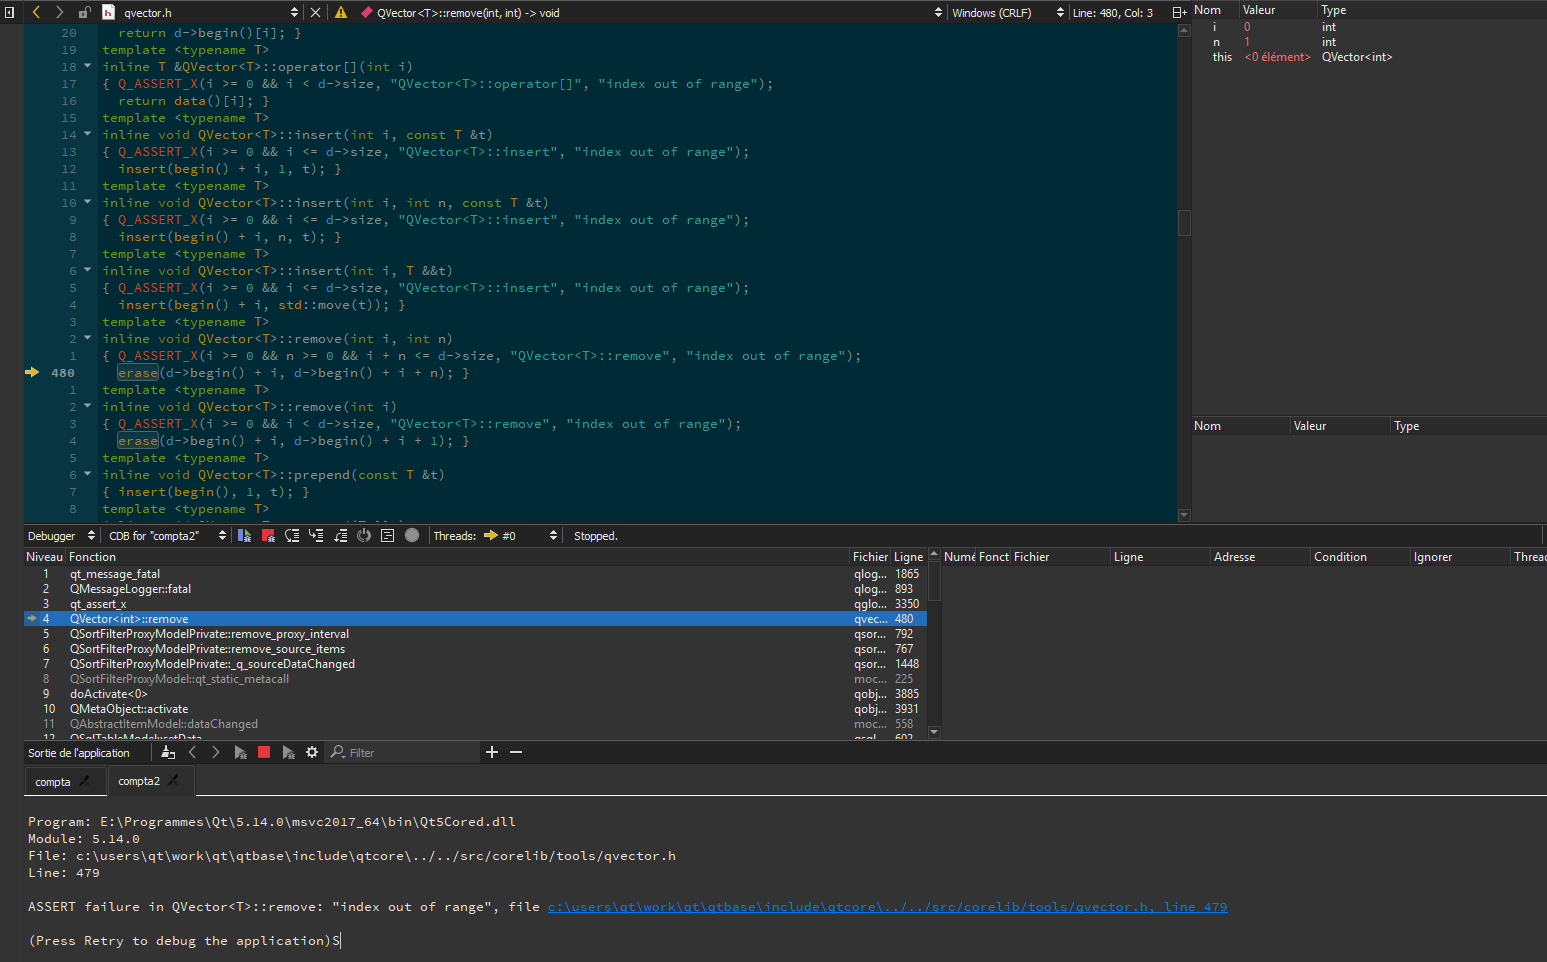Open the qvector.h open-documents dropdown
Screen dimensions: 1547x962
(x=294, y=13)
